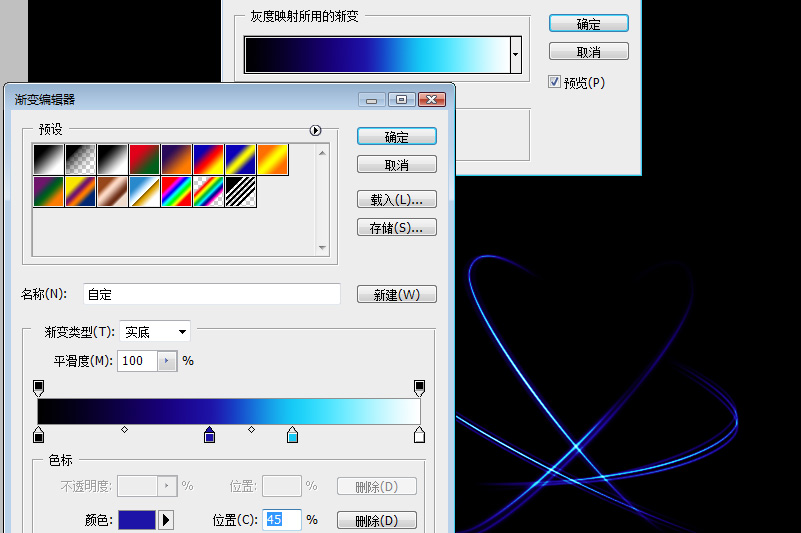Select the white color stop at right
This screenshot has width=801, height=533.
pos(419,435)
